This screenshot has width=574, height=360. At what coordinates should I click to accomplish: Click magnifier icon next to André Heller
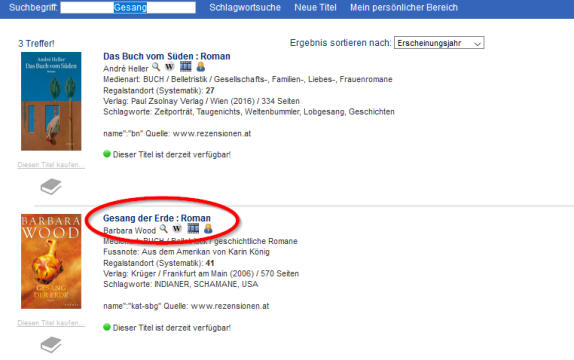tap(156, 67)
